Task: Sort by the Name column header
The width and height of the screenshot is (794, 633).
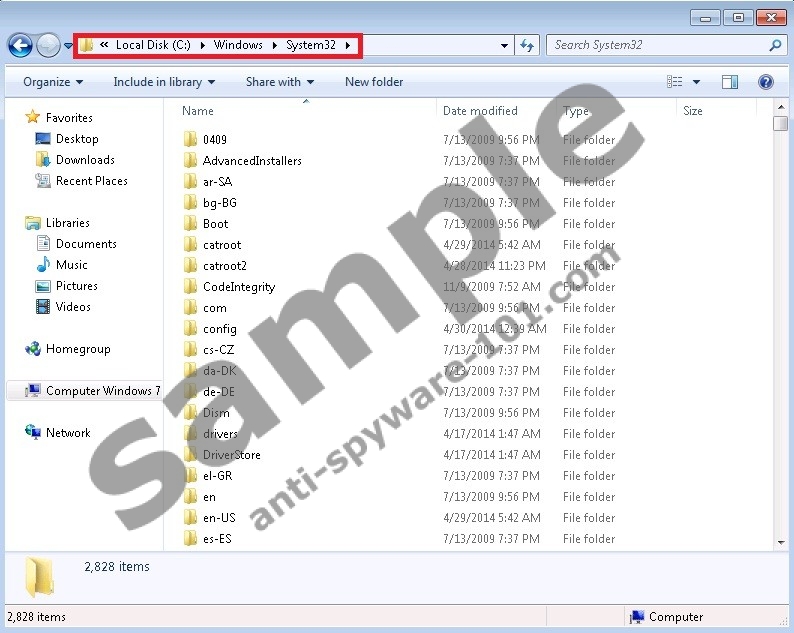Action: pos(198,111)
